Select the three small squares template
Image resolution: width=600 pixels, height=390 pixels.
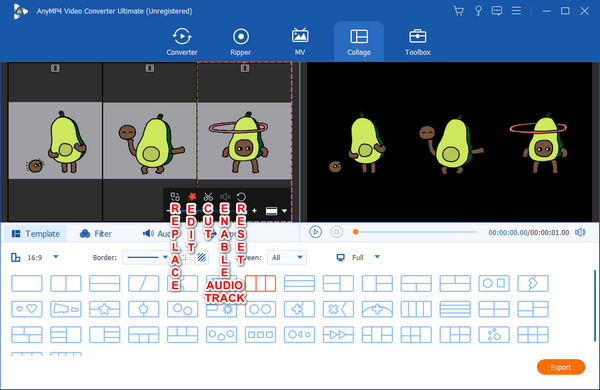coord(261,335)
